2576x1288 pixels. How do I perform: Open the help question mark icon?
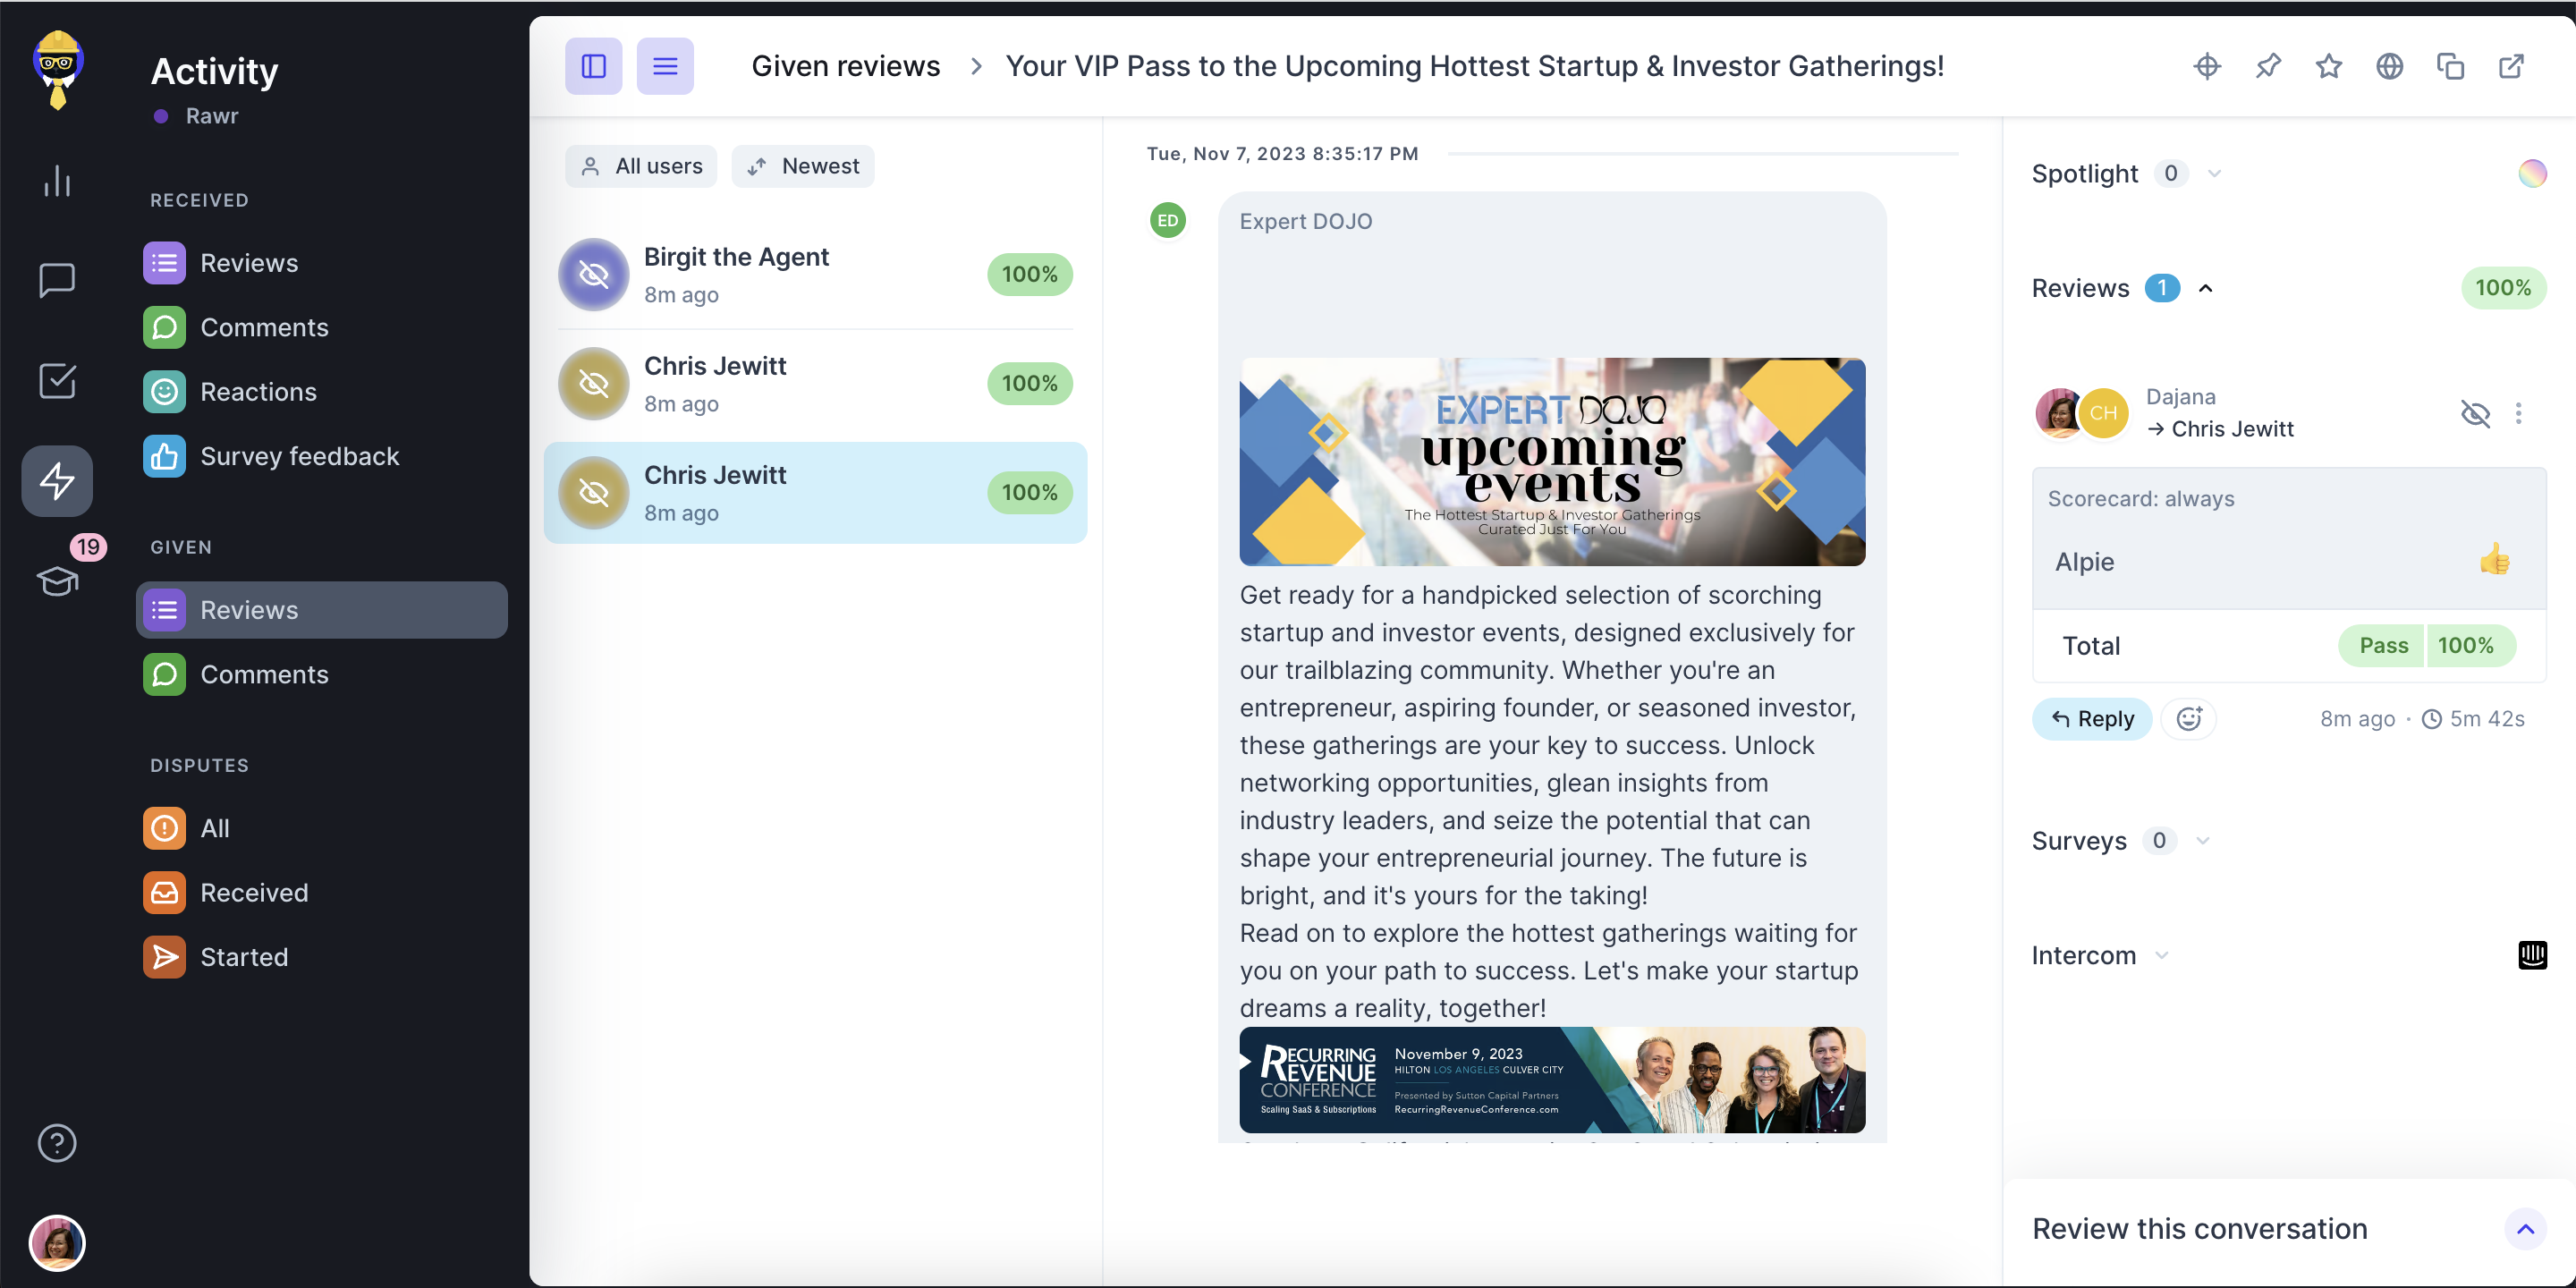coord(57,1143)
